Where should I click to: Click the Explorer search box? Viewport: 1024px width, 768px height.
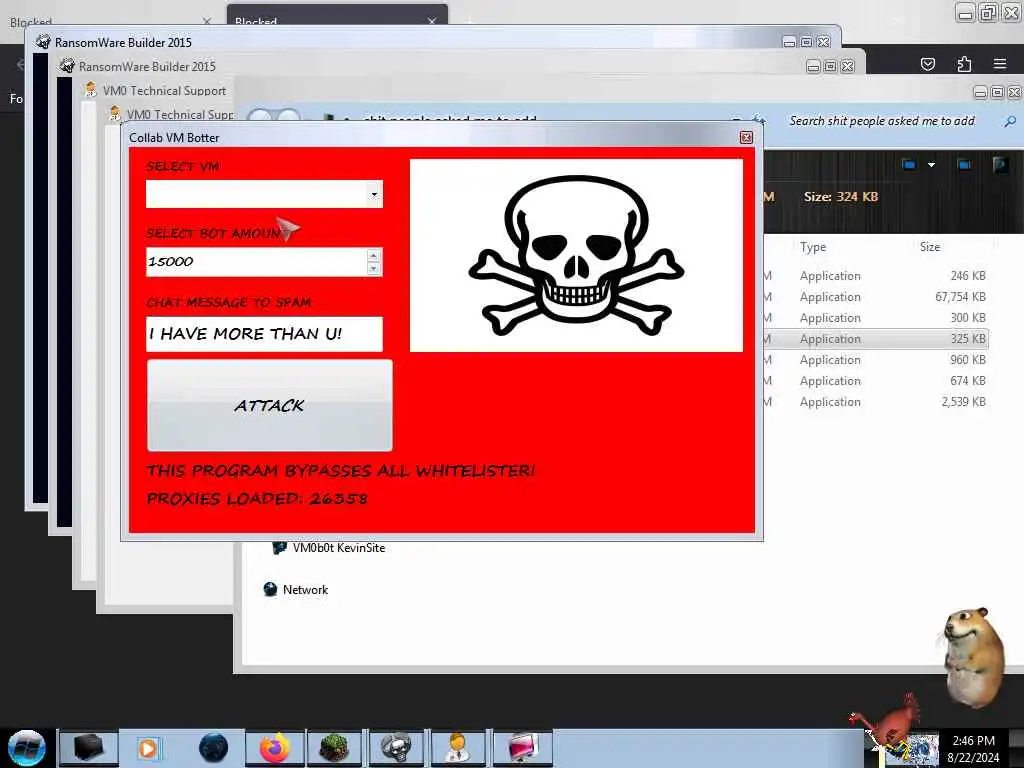[x=882, y=121]
